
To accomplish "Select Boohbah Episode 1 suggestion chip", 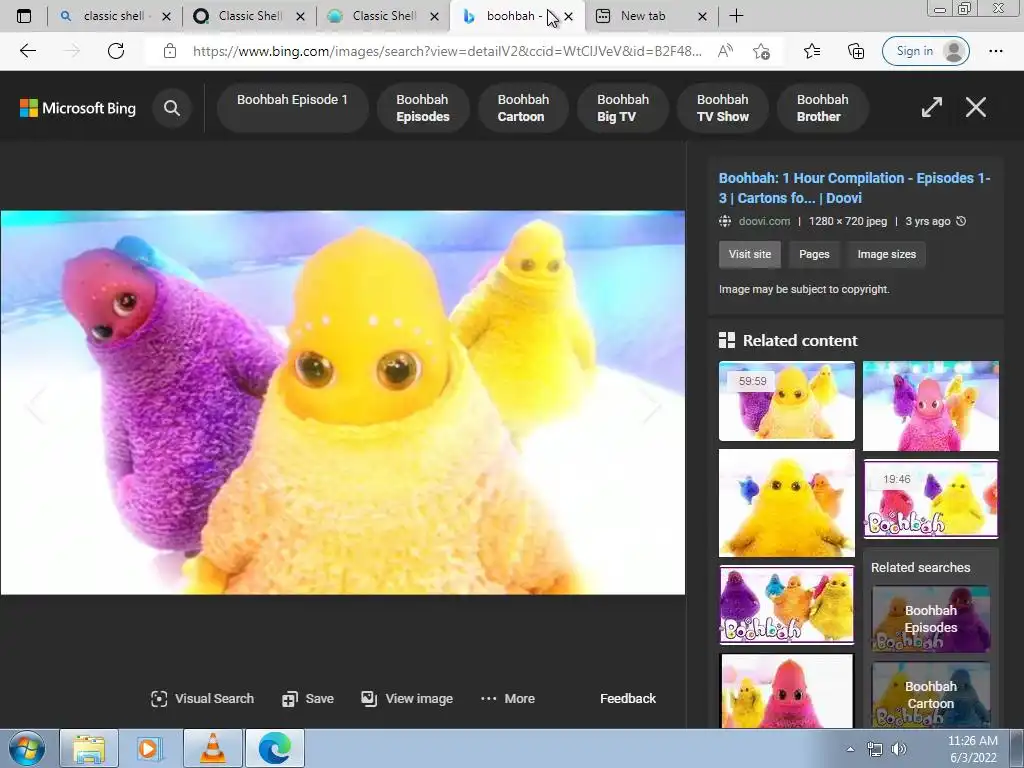I will tap(293, 108).
